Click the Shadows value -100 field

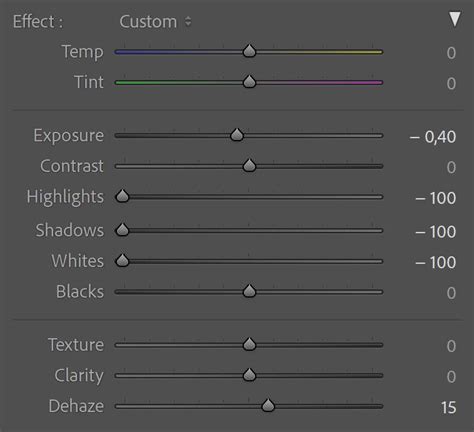coord(436,232)
